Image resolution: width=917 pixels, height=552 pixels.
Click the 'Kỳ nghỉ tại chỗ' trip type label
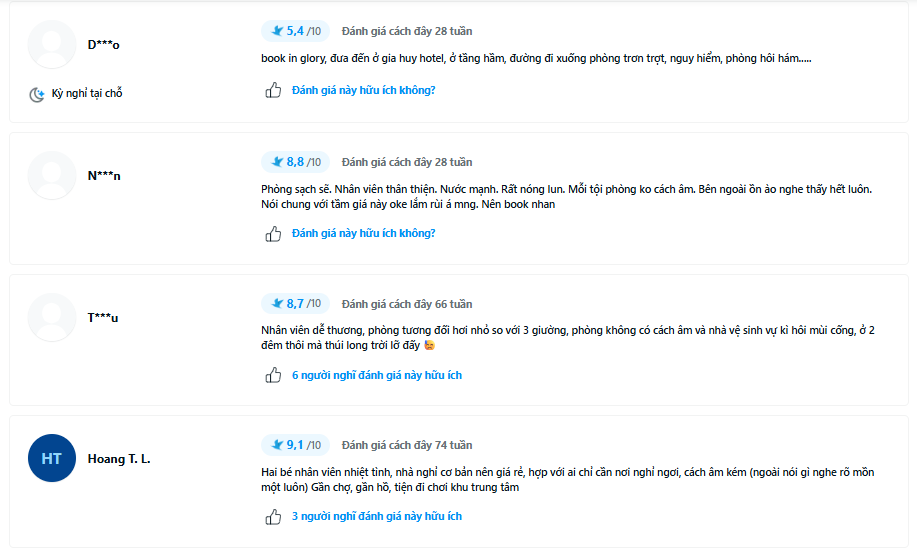pos(87,93)
